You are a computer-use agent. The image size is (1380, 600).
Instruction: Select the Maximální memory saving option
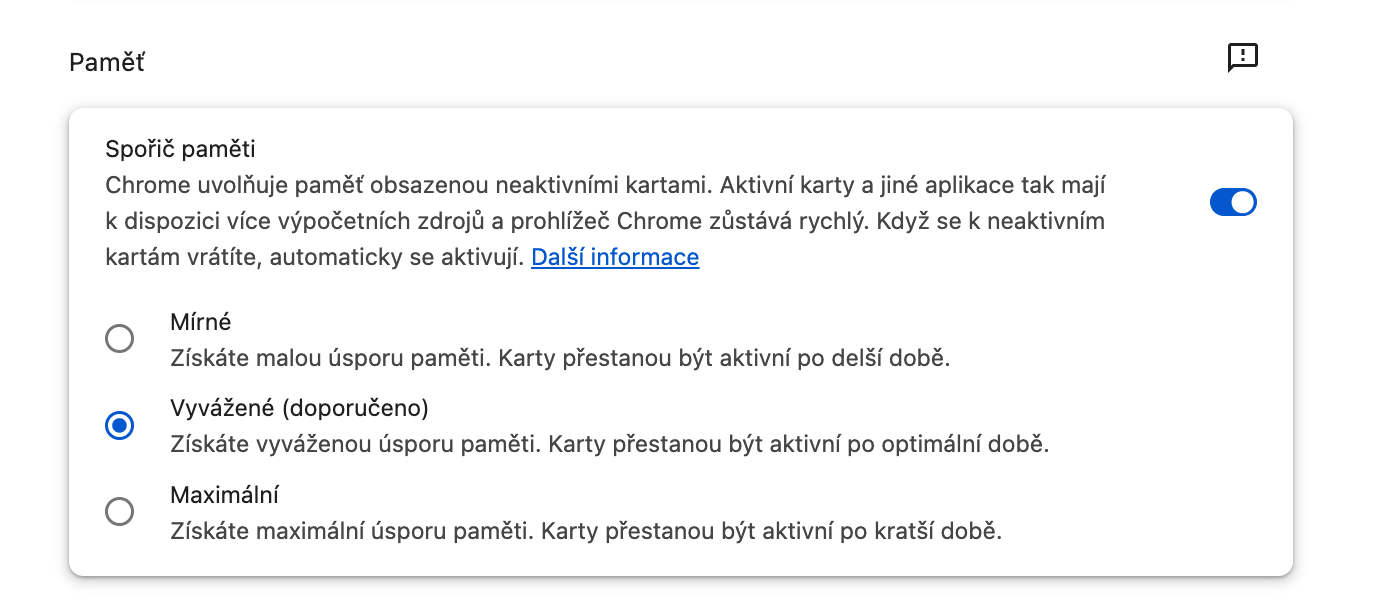pos(119,511)
